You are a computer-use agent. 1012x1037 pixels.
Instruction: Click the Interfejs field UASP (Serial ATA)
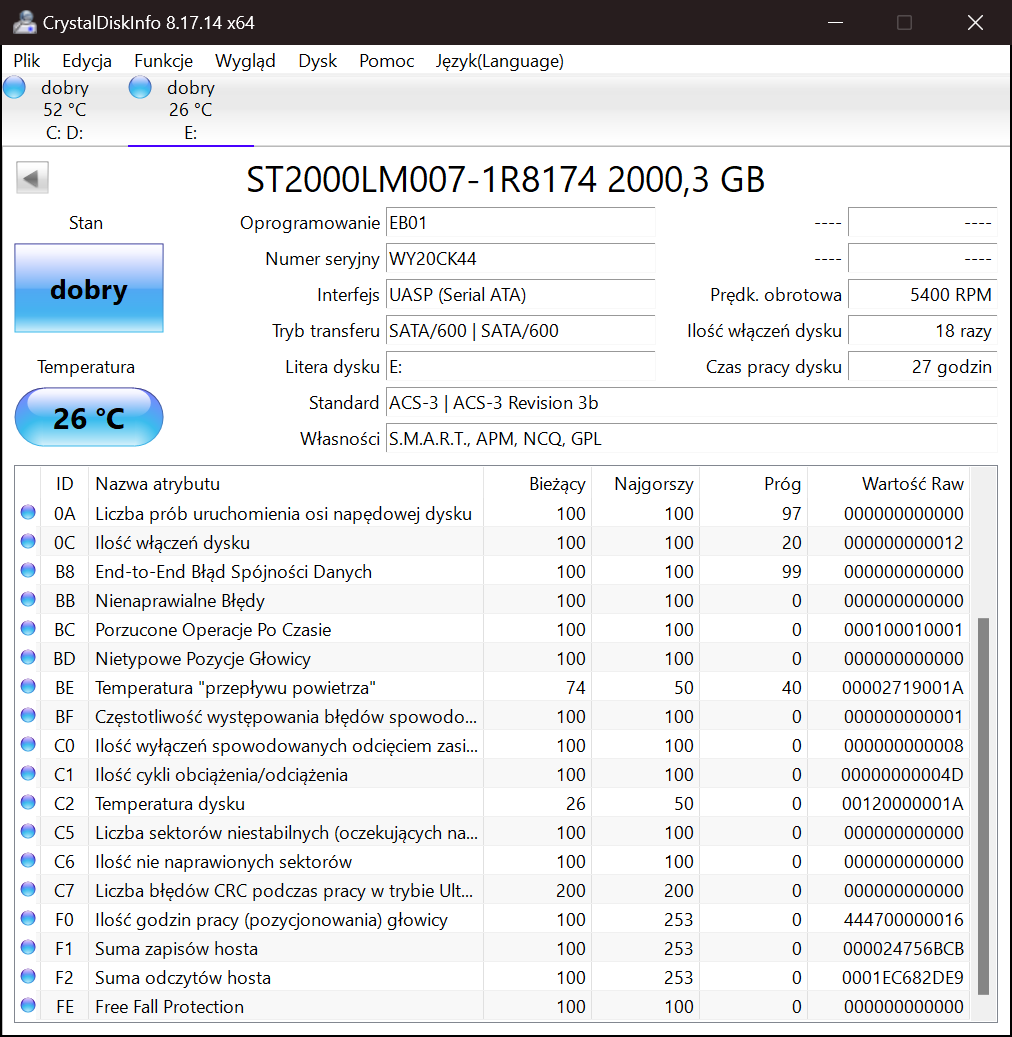[x=521, y=294]
